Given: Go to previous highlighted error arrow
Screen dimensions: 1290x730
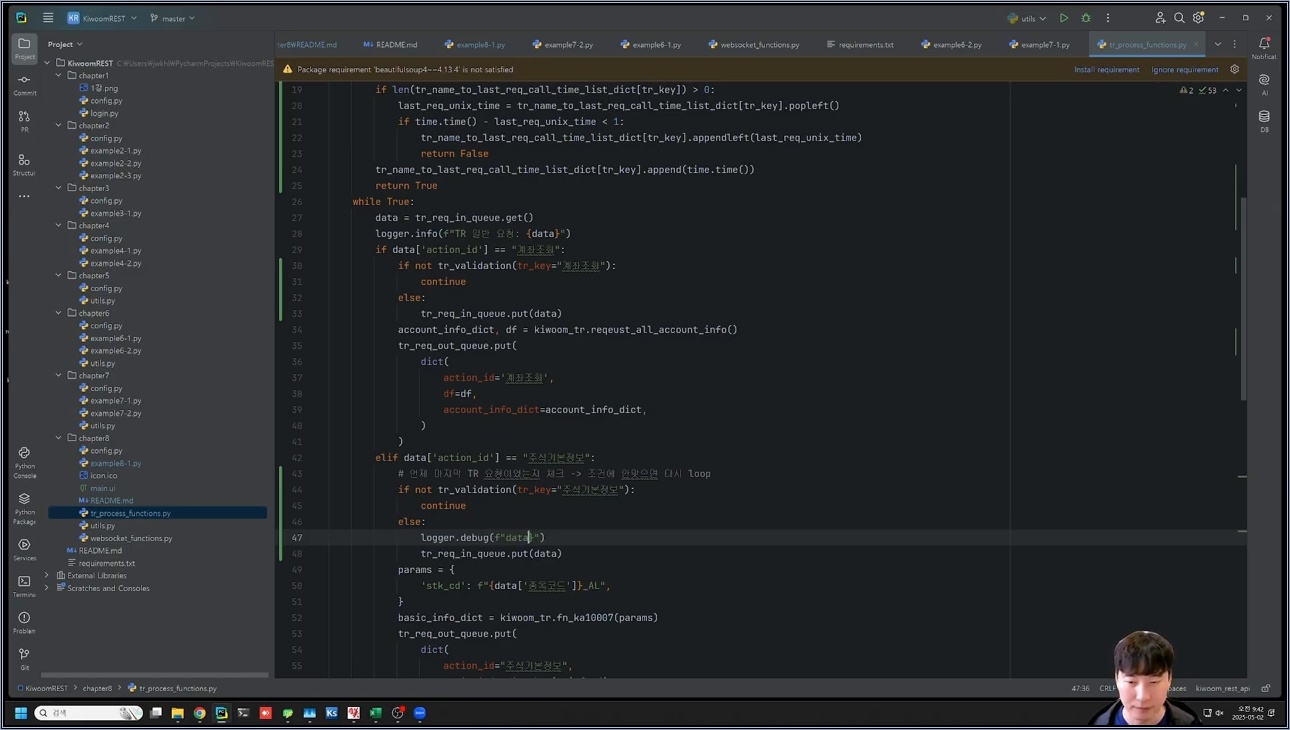Looking at the screenshot, I should pyautogui.click(x=1225, y=90).
